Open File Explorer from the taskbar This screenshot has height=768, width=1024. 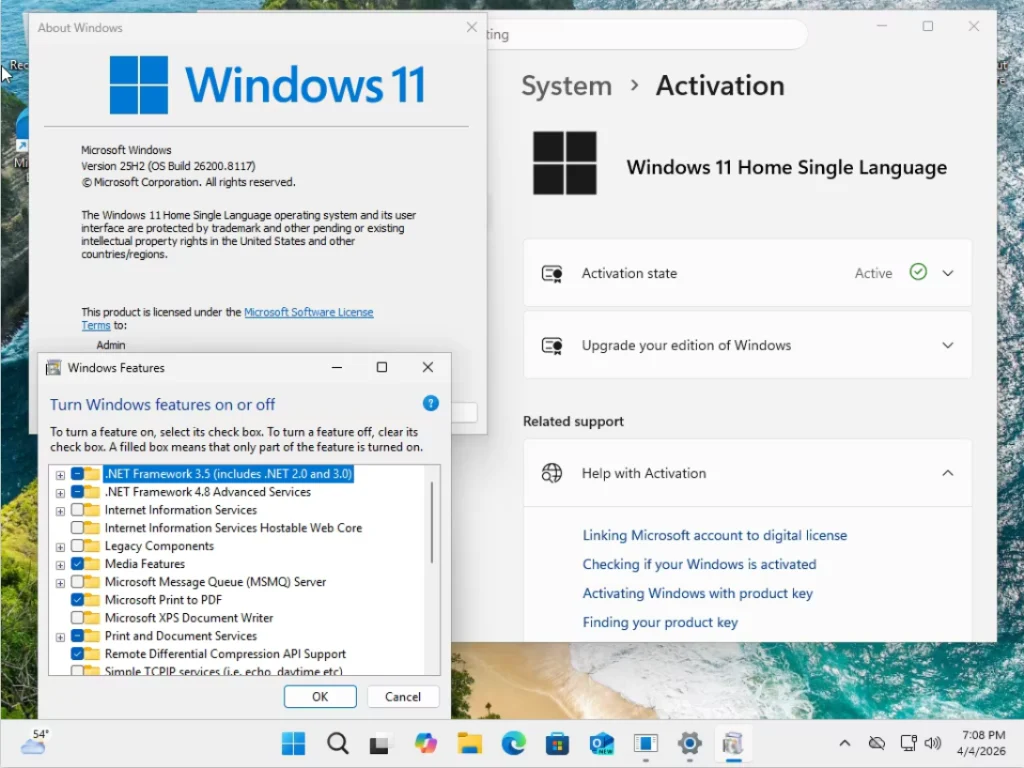pyautogui.click(x=470, y=743)
